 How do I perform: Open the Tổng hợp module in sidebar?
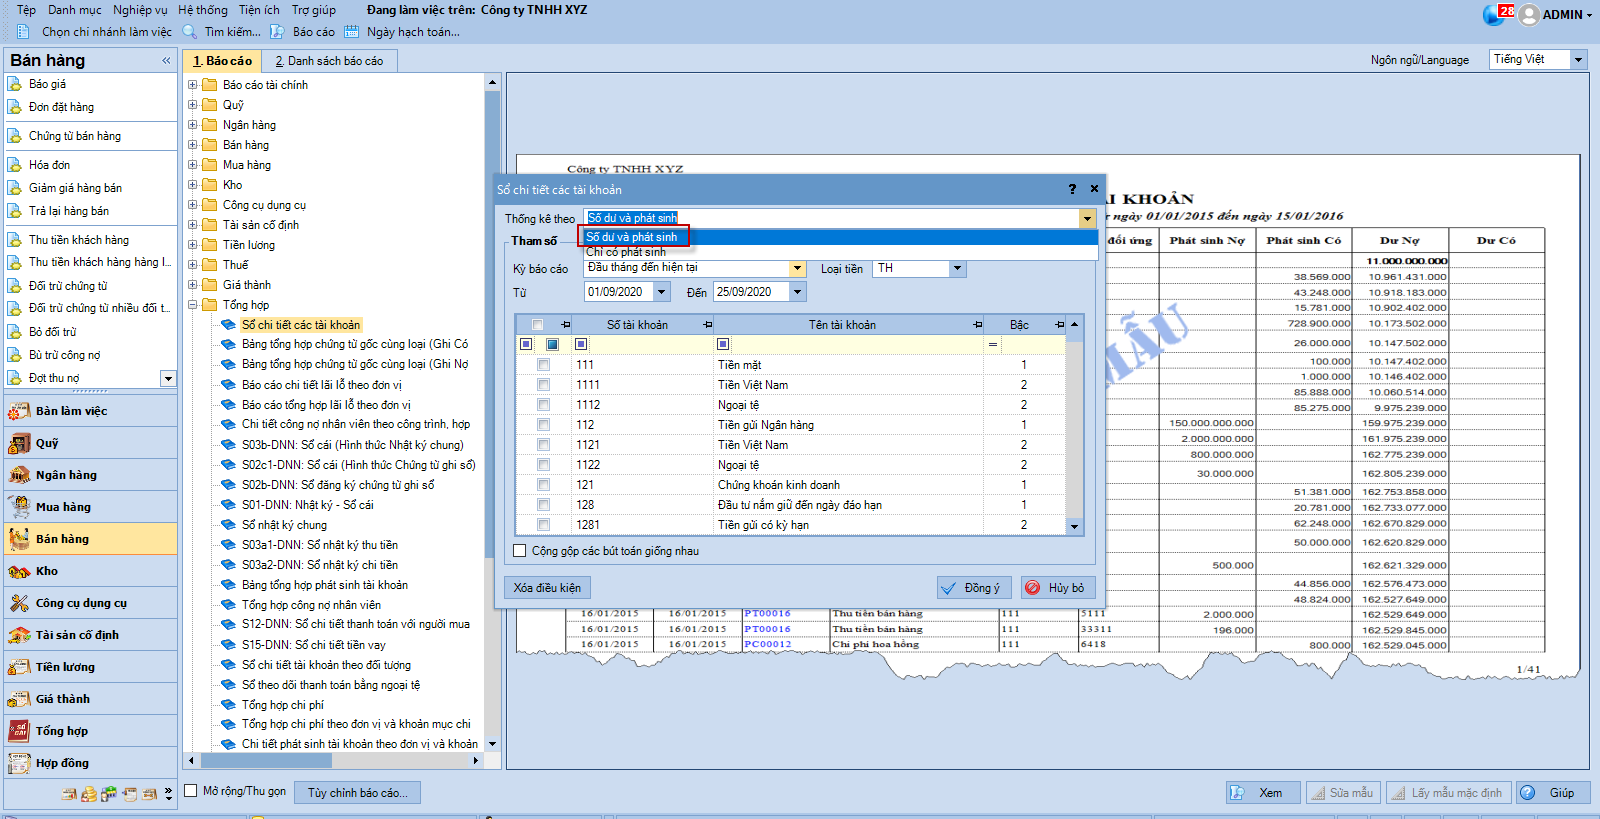90,731
